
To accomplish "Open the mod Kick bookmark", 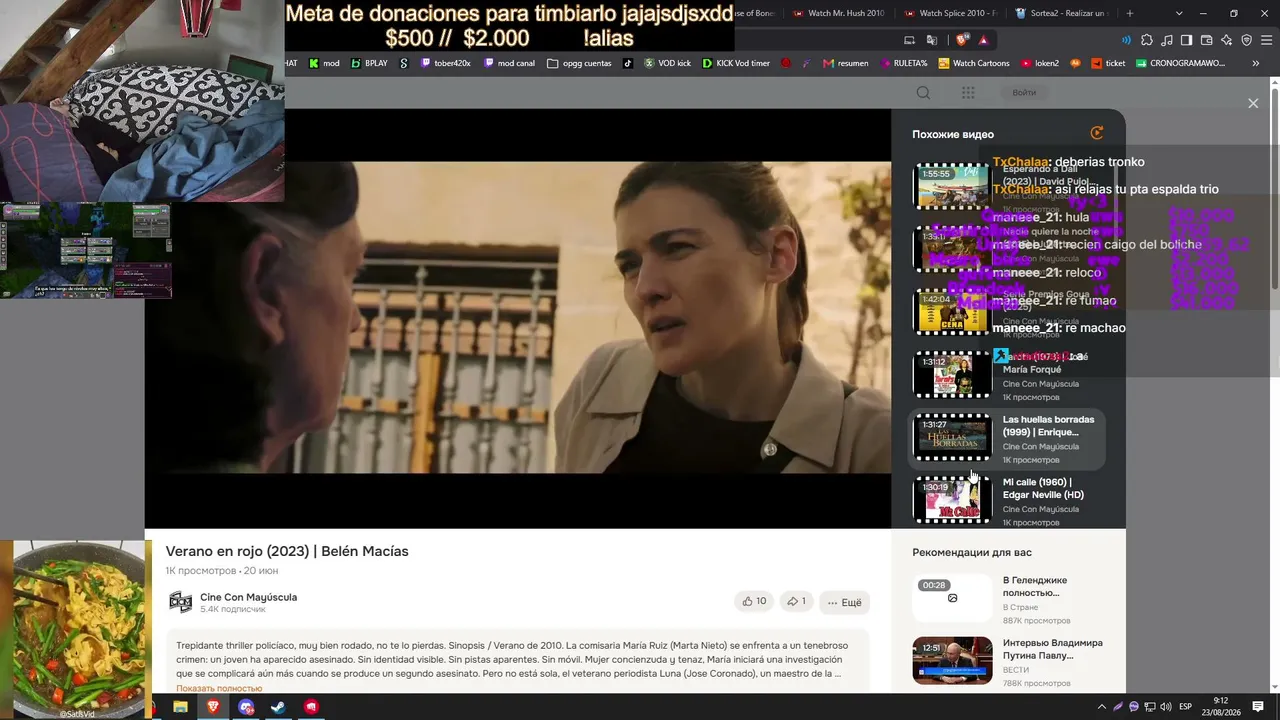I will pos(324,63).
